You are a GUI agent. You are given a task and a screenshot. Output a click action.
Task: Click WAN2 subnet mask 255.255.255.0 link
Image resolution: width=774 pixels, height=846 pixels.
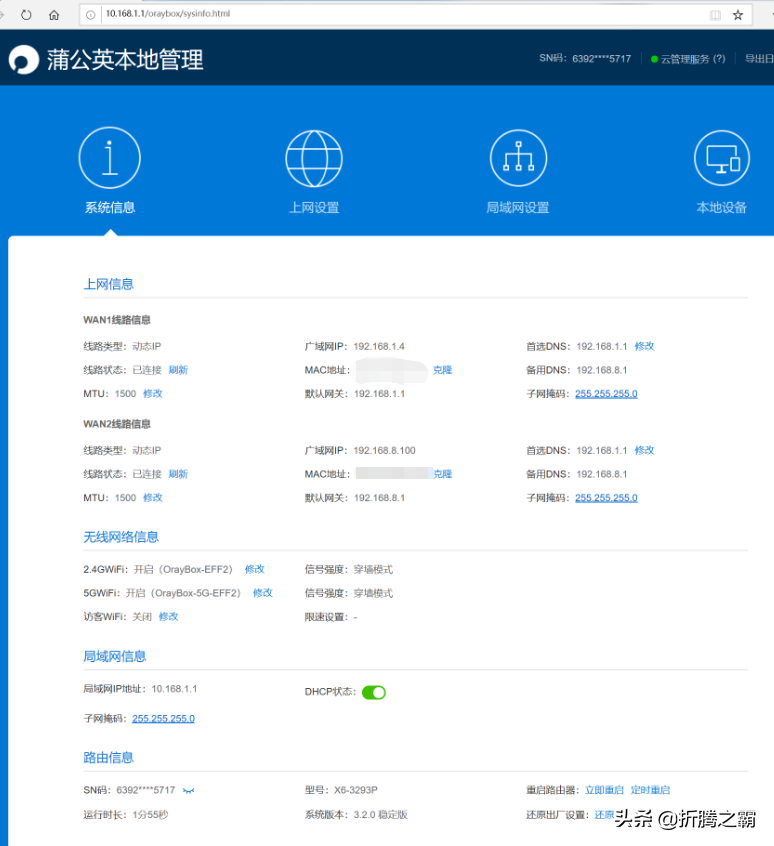click(x=606, y=498)
